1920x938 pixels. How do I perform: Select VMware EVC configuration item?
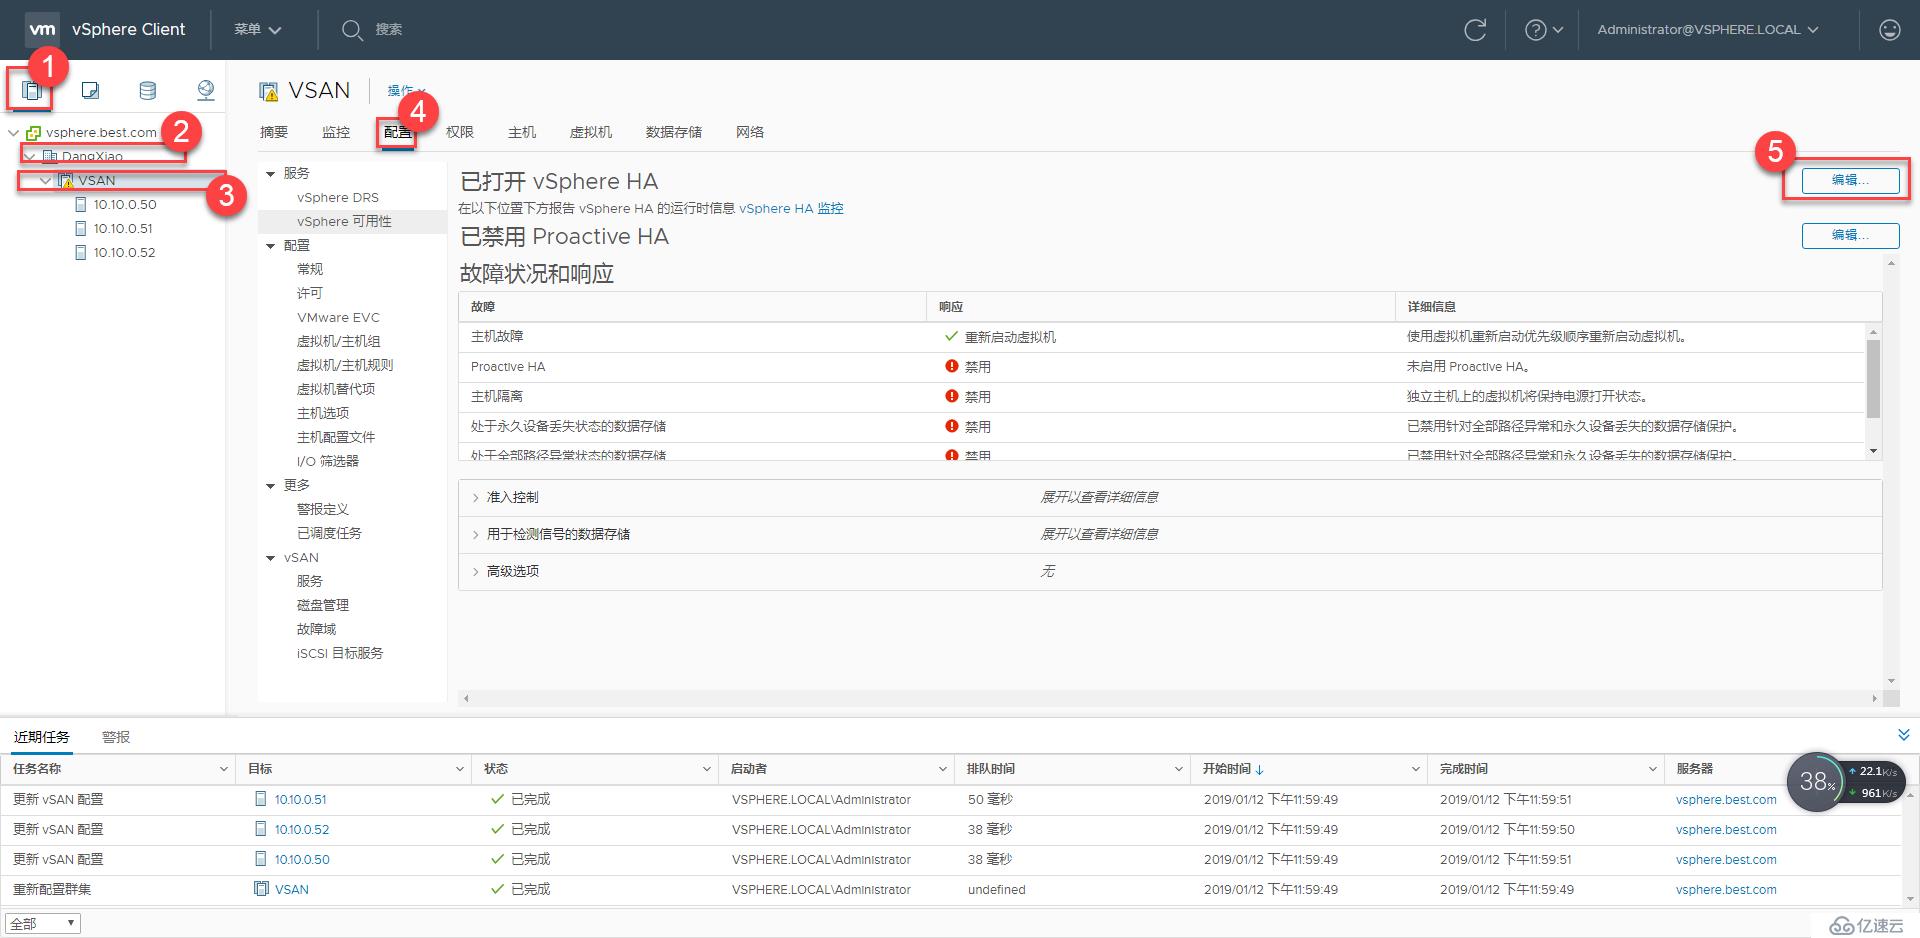coord(338,317)
